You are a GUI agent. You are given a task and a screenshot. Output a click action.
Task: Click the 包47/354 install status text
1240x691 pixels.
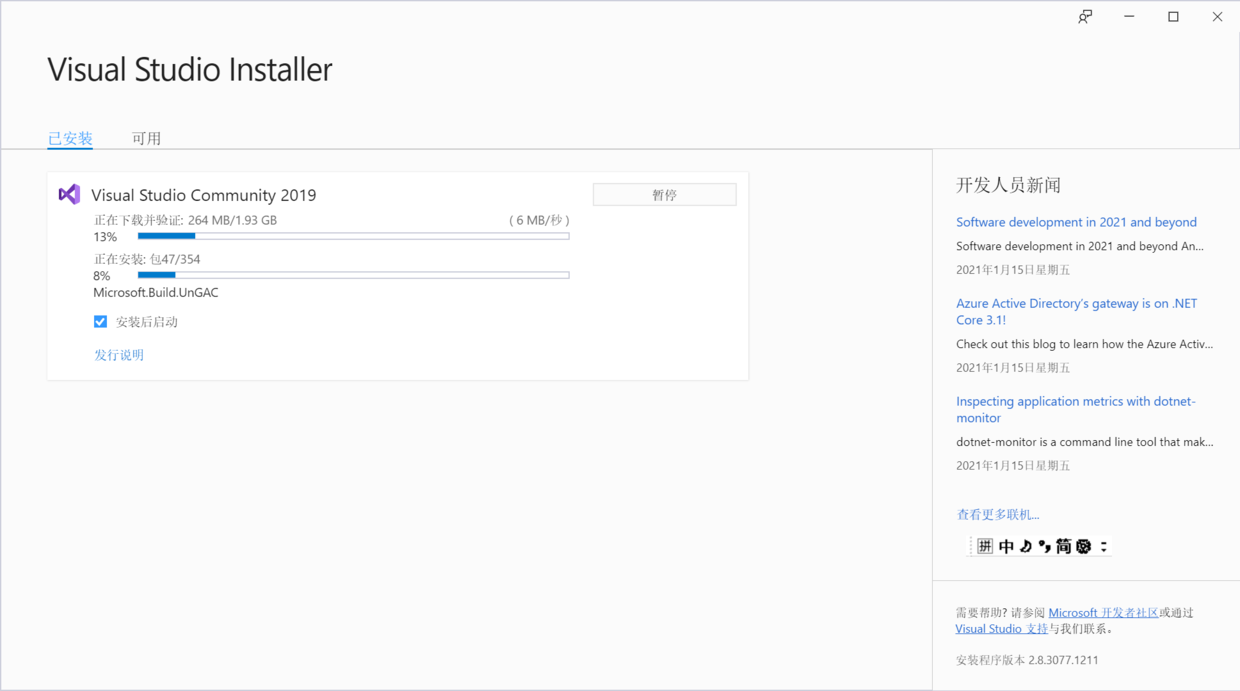click(x=173, y=259)
